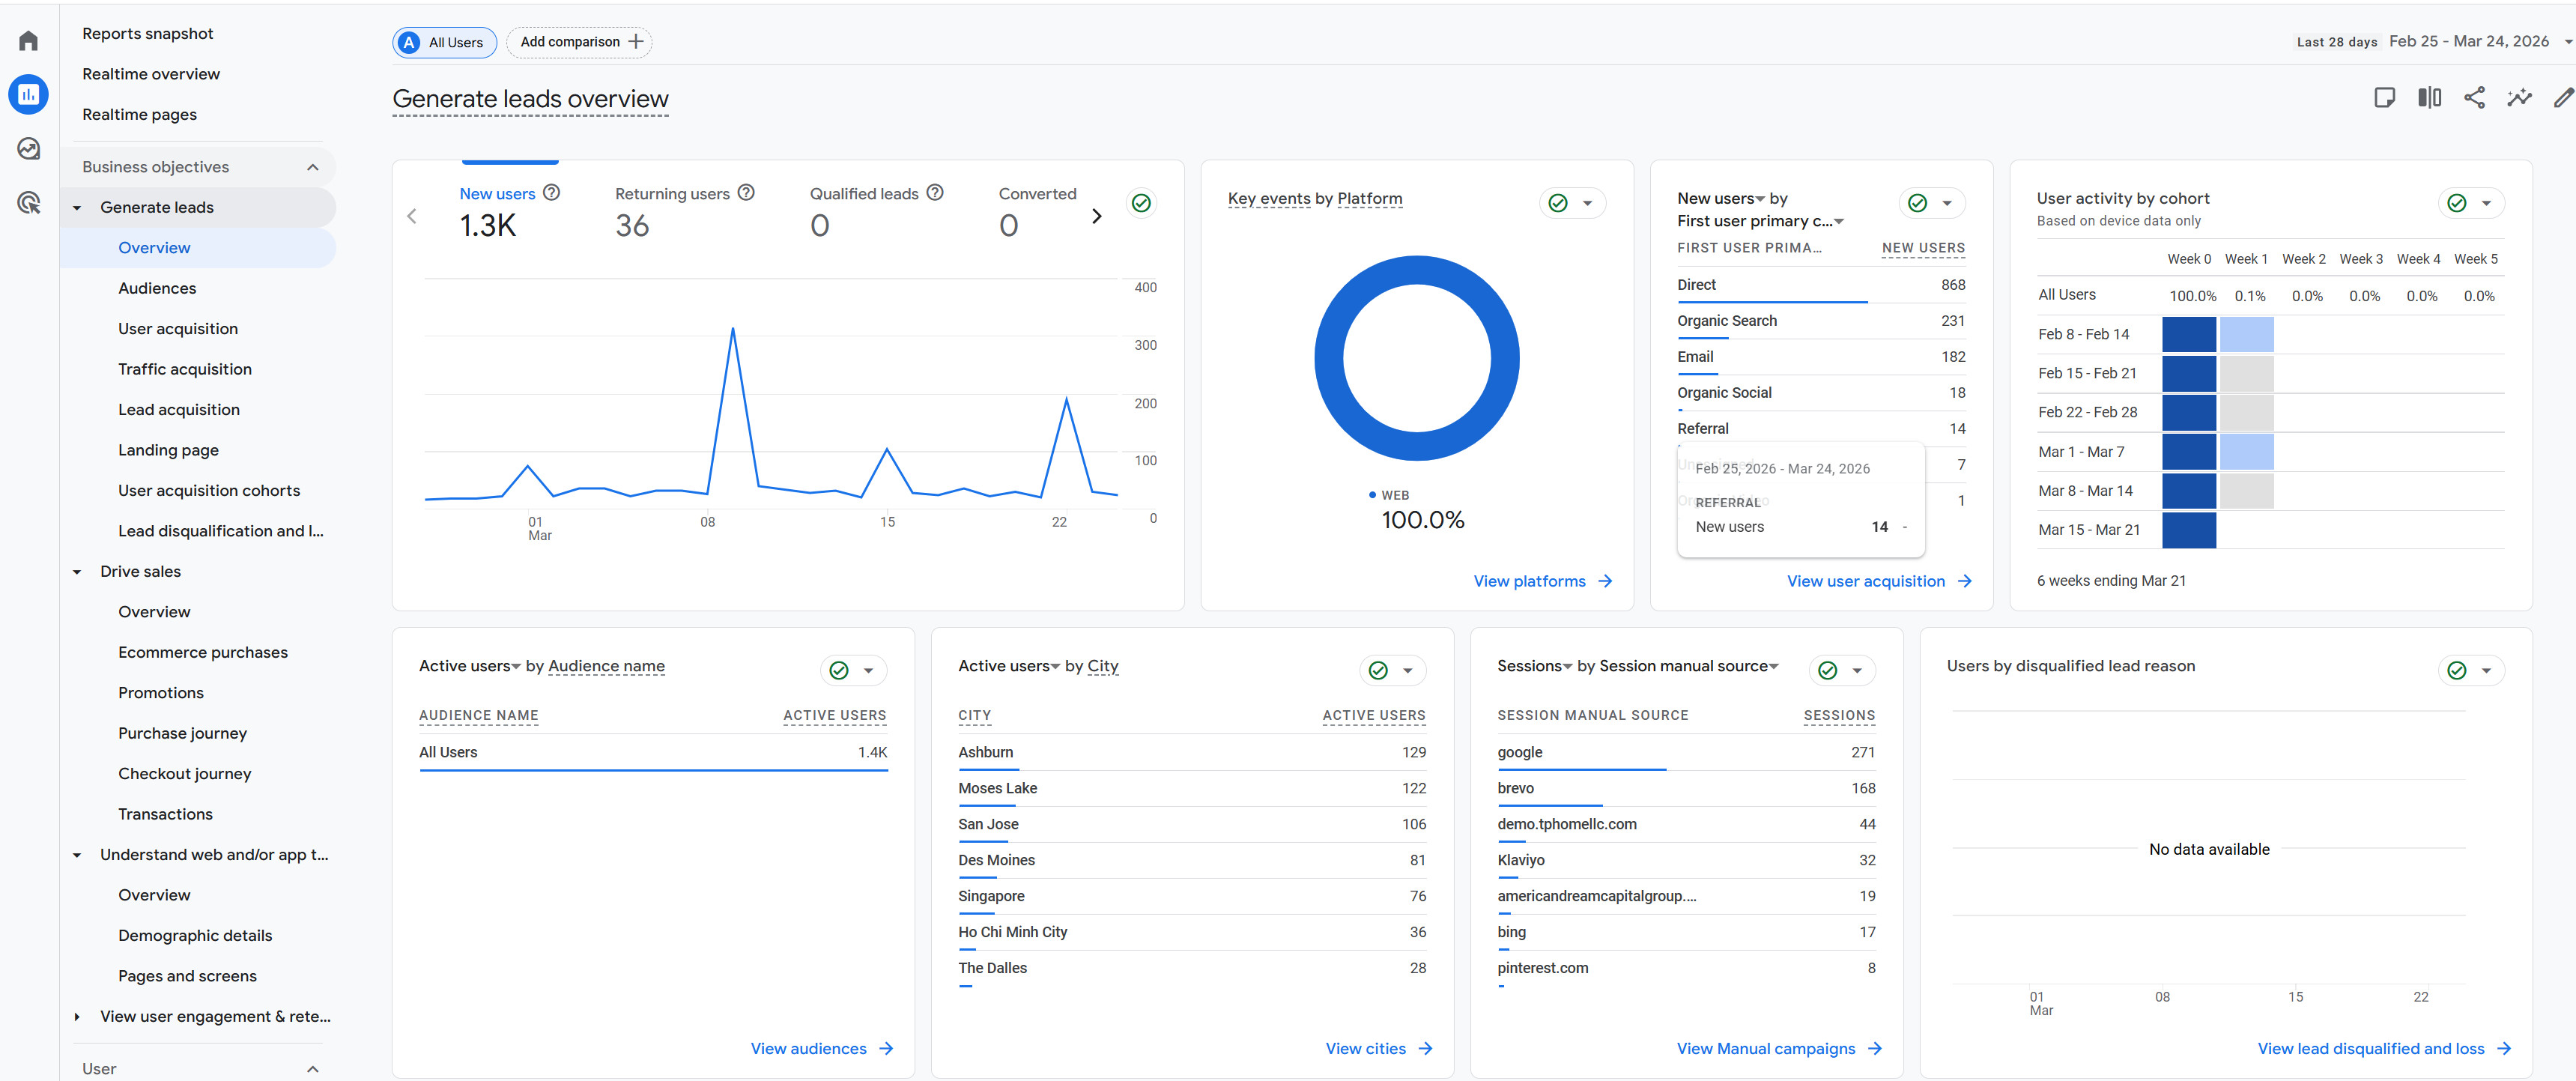
Task: Share this report
Action: click(x=2475, y=97)
